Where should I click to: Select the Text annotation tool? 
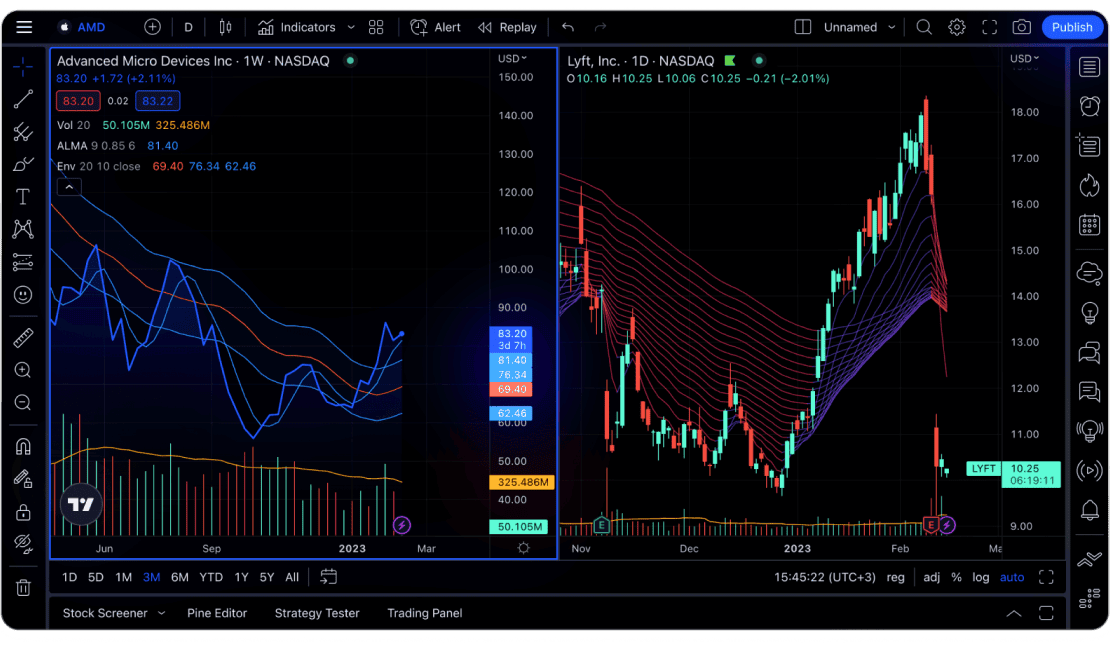[22, 196]
